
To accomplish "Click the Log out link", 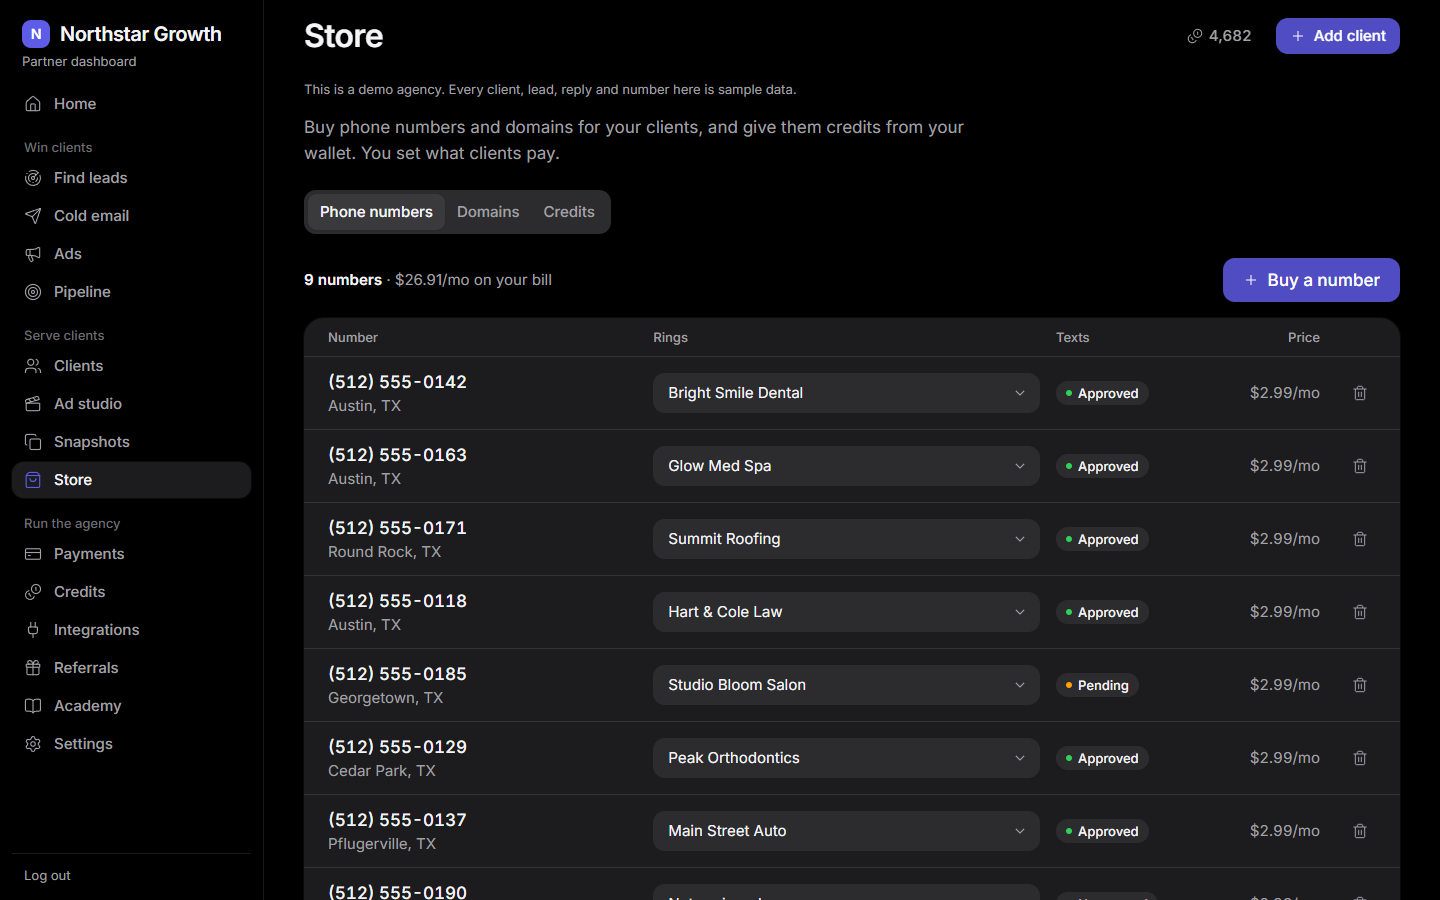I will [x=47, y=876].
